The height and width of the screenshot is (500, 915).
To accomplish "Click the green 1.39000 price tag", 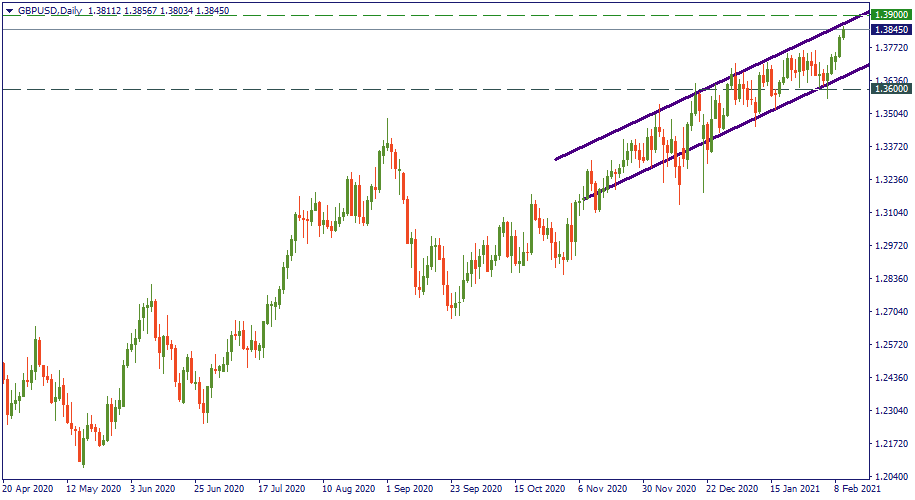I will [x=889, y=16].
